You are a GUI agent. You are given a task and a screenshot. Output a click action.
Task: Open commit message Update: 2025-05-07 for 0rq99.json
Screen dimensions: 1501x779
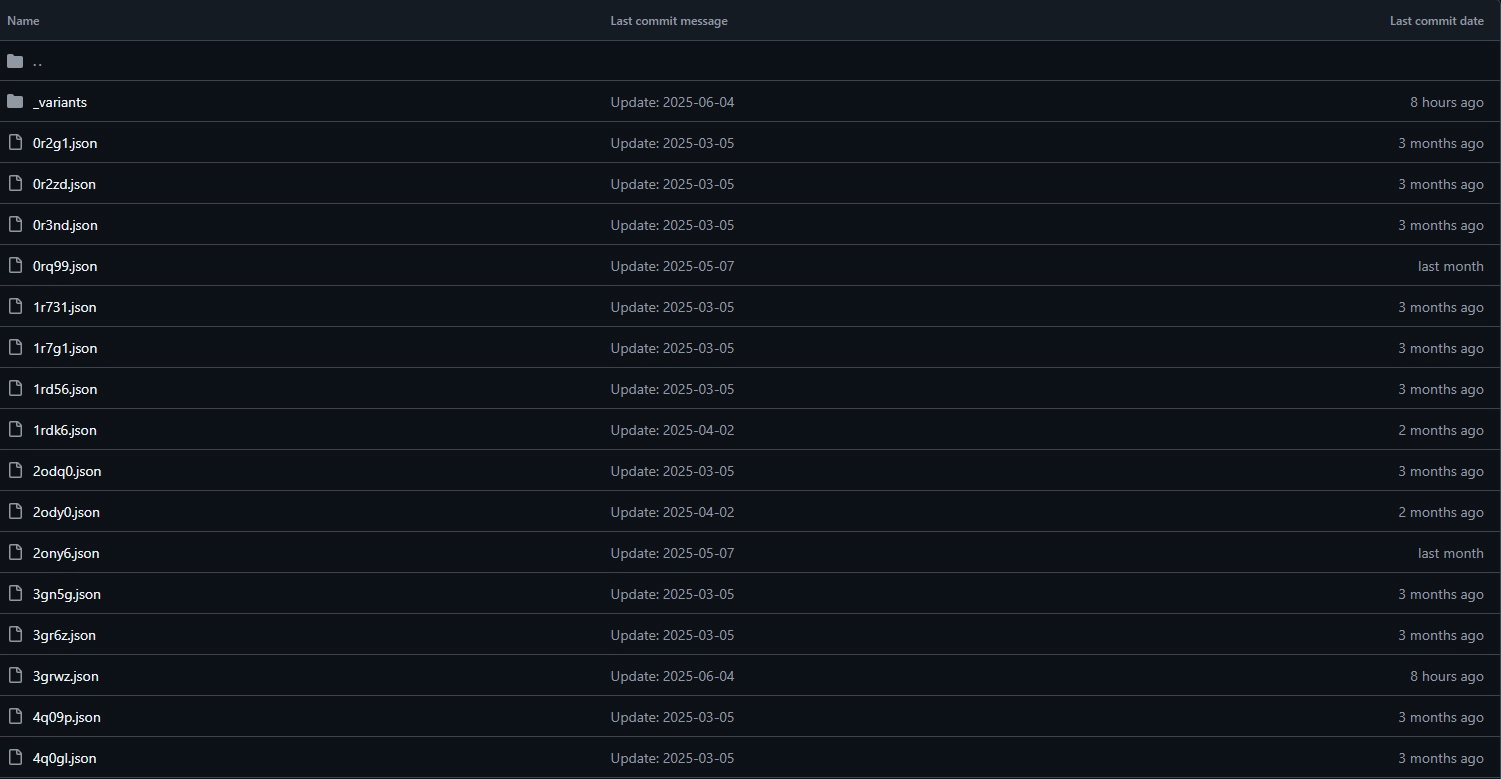pyautogui.click(x=672, y=266)
